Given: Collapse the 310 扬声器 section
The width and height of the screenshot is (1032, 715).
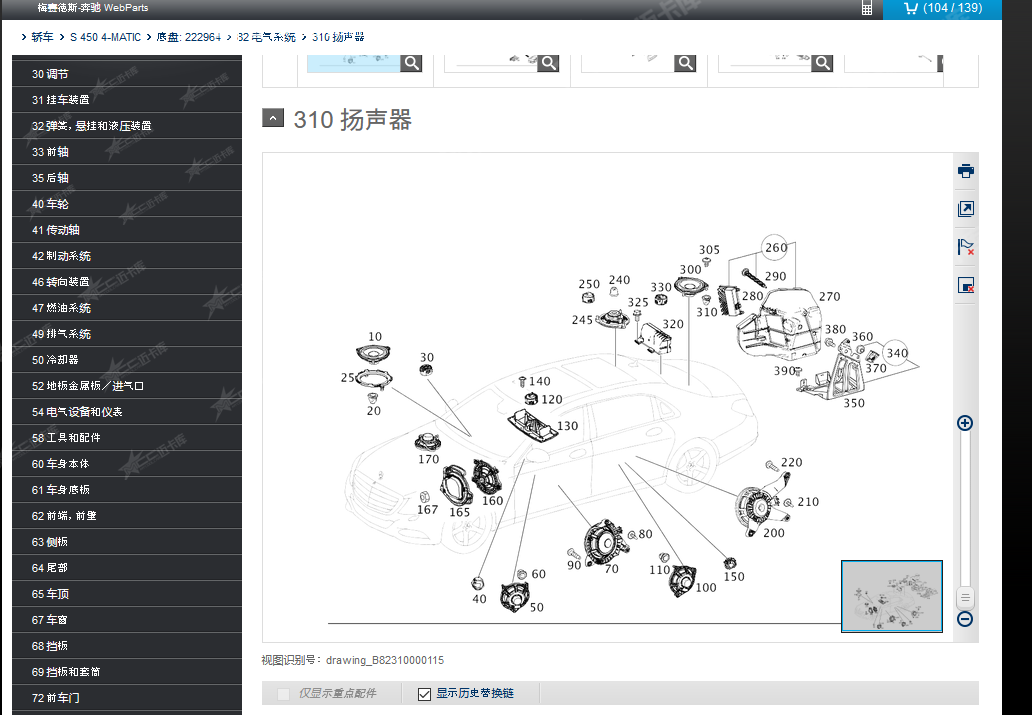Looking at the screenshot, I should click(273, 118).
